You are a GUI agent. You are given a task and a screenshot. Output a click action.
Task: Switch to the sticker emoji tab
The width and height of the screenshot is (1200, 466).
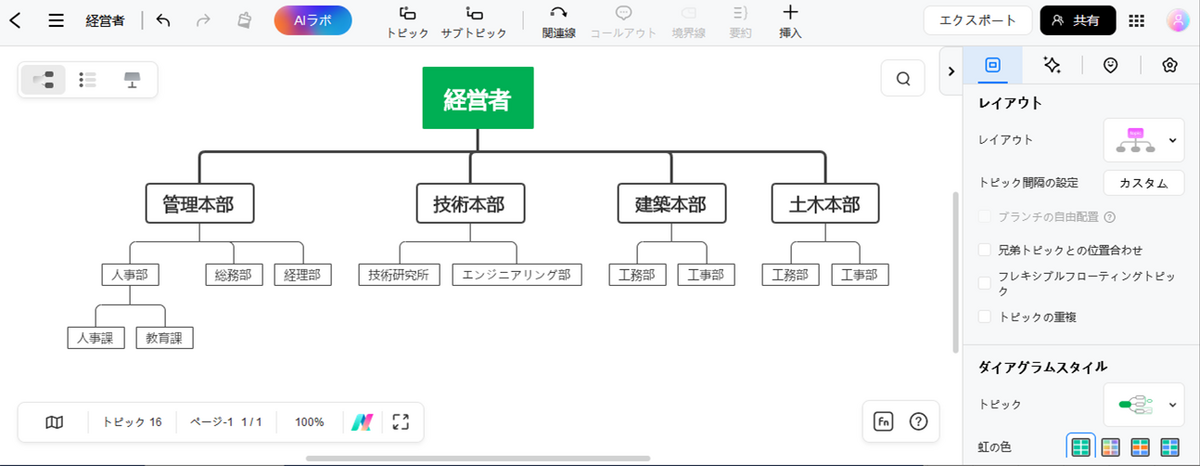coord(1110,65)
